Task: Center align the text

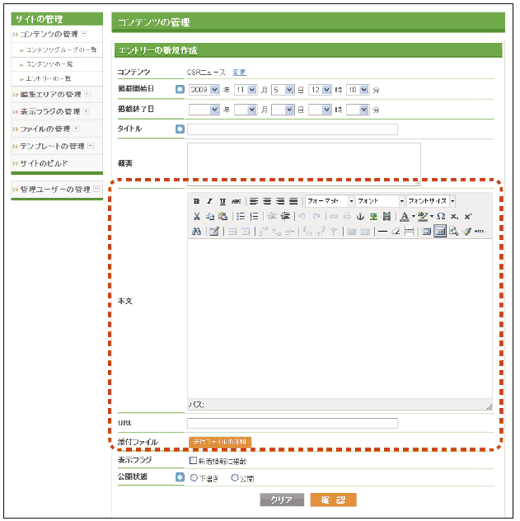Action: coord(267,201)
